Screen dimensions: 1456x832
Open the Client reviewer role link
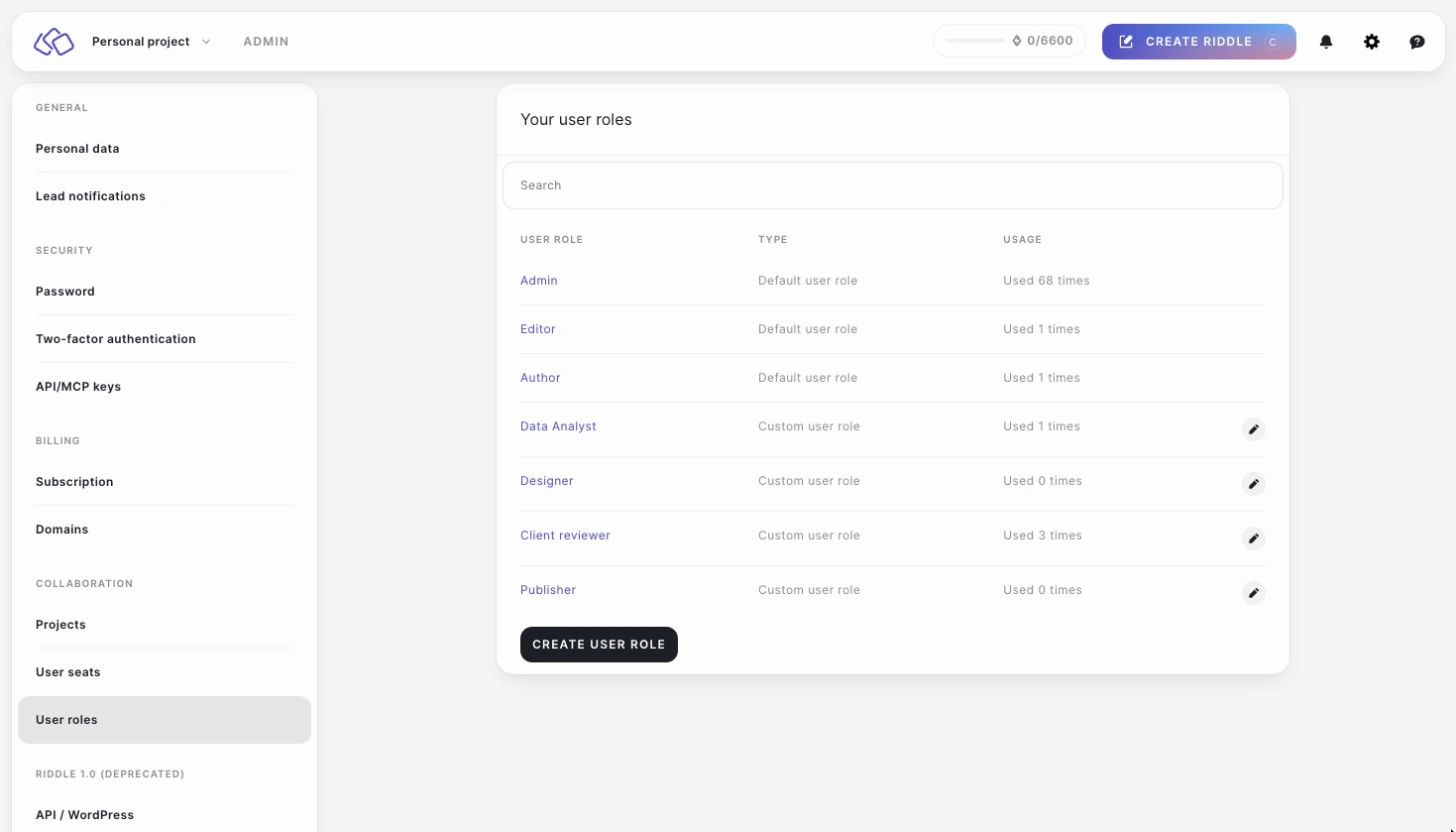click(x=565, y=536)
